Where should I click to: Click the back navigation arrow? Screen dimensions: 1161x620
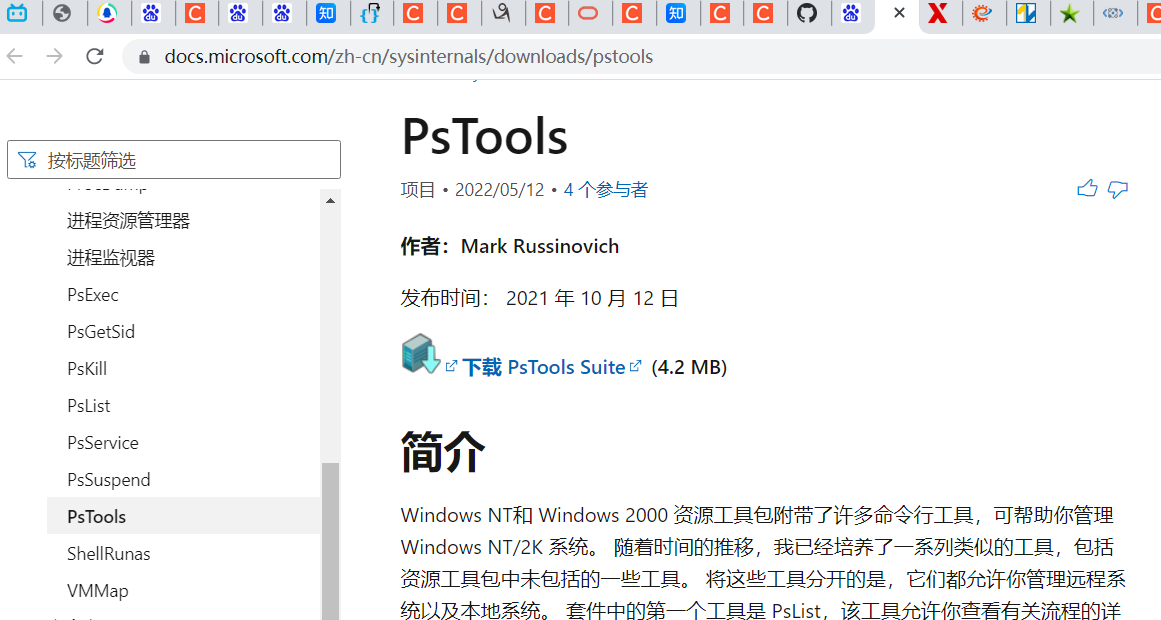click(14, 56)
